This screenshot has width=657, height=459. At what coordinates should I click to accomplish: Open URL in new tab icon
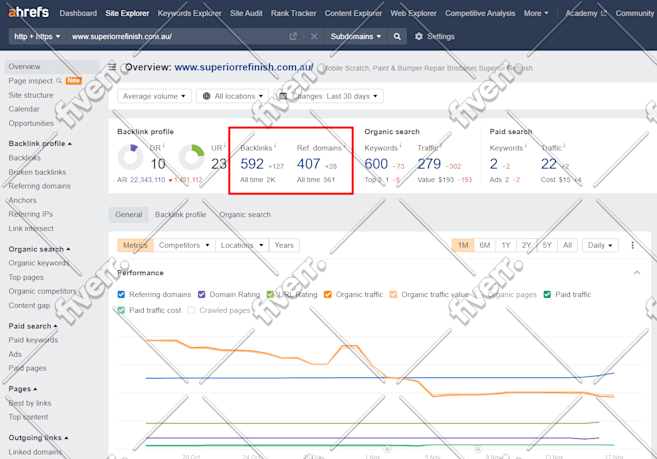tap(293, 36)
